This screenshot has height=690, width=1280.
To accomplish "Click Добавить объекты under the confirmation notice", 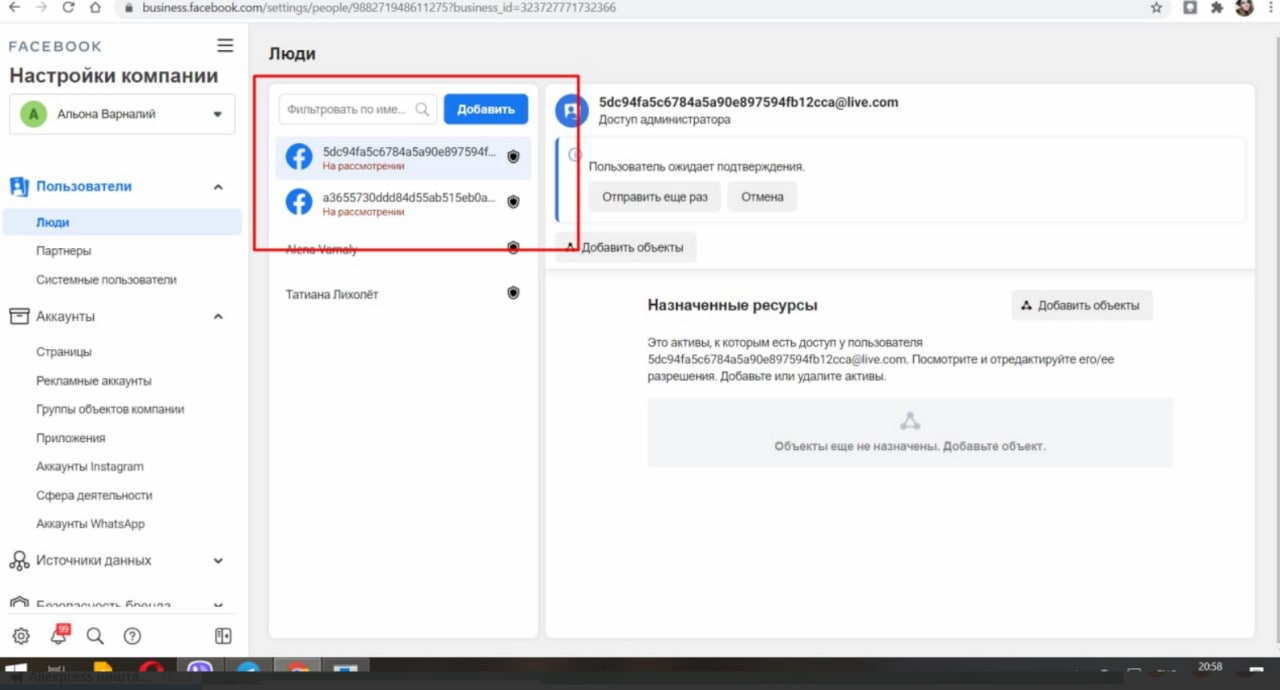I will click(x=626, y=247).
